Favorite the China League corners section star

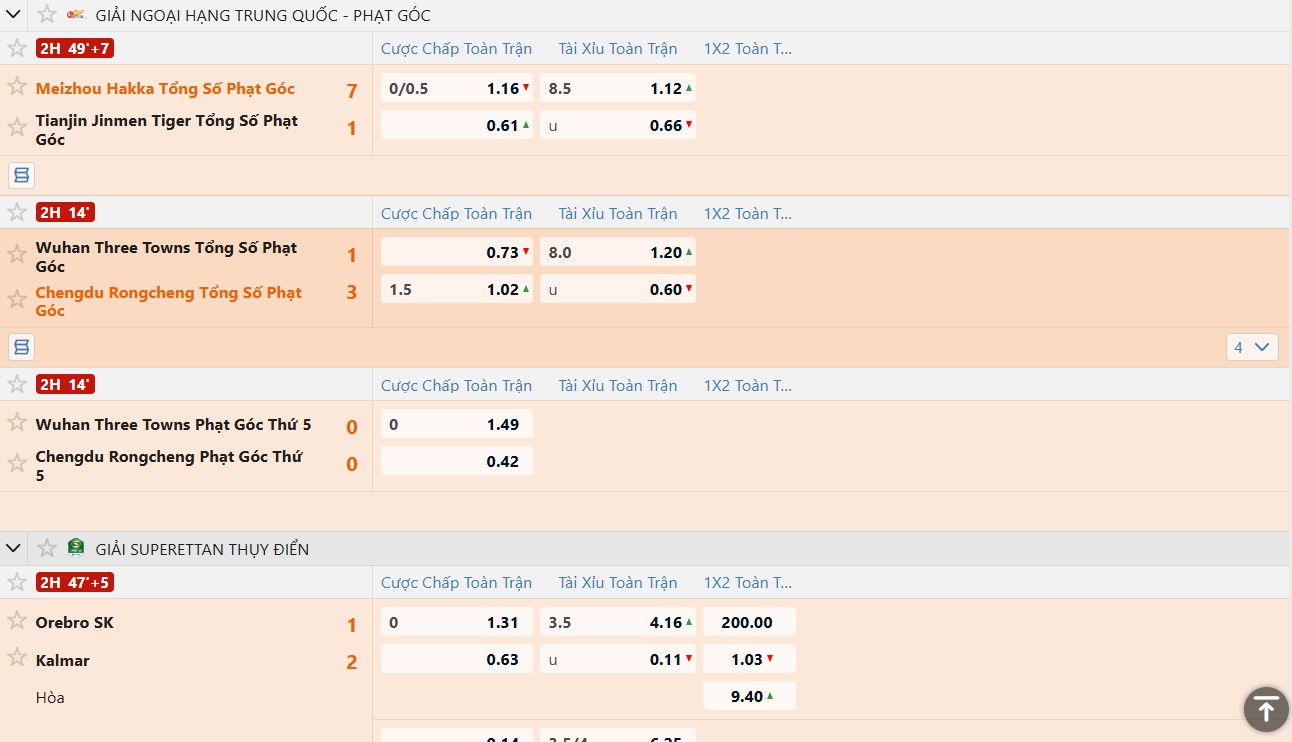click(47, 15)
